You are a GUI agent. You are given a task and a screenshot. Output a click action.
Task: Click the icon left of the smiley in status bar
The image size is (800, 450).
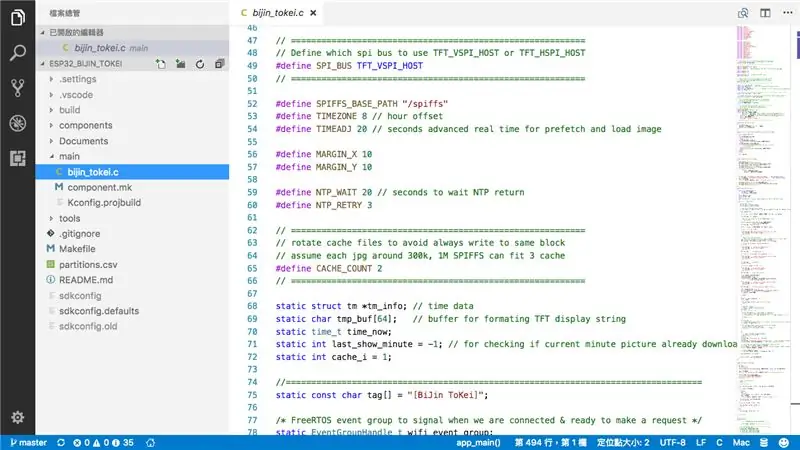[764, 442]
